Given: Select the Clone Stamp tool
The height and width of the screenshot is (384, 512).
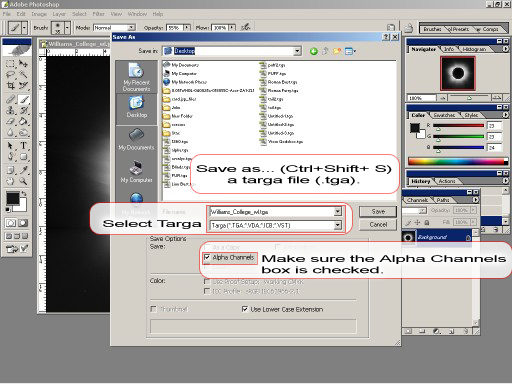Looking at the screenshot, I should point(10,110).
